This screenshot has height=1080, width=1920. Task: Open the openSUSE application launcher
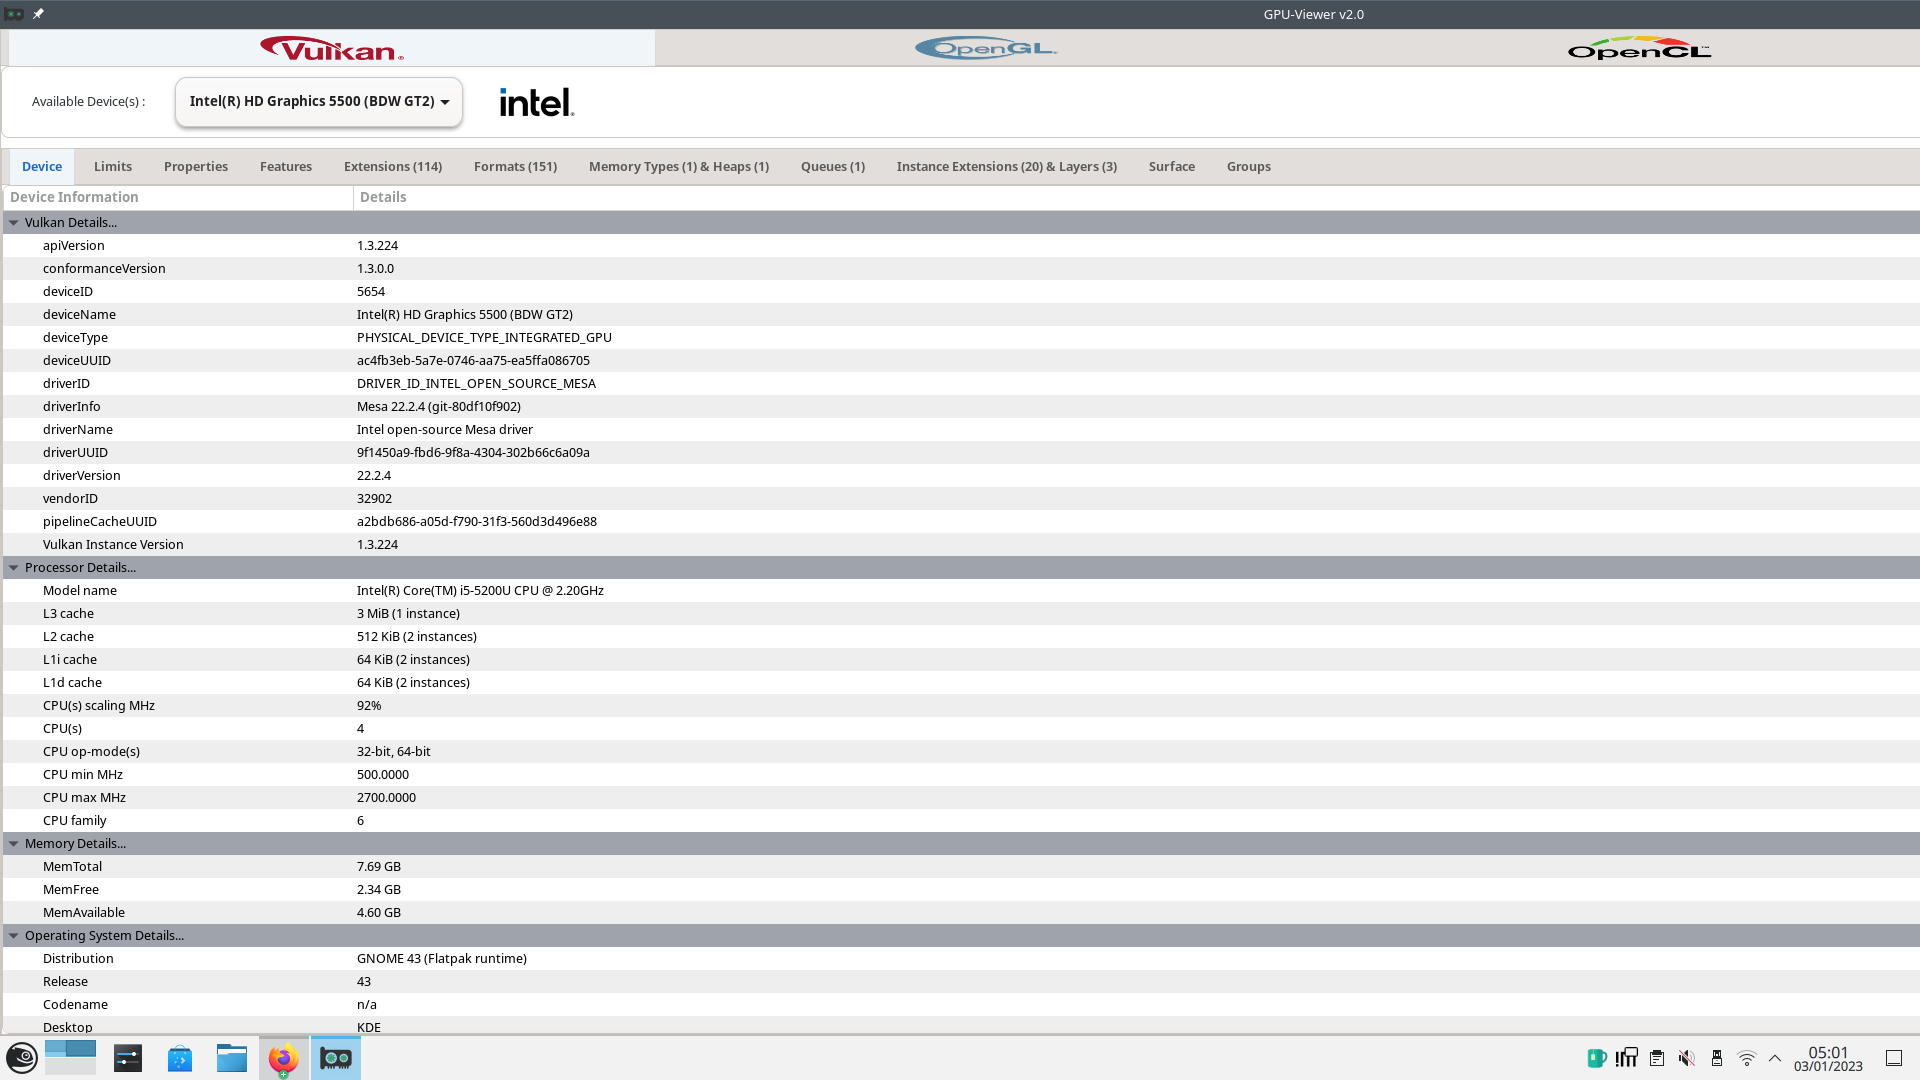22,1058
